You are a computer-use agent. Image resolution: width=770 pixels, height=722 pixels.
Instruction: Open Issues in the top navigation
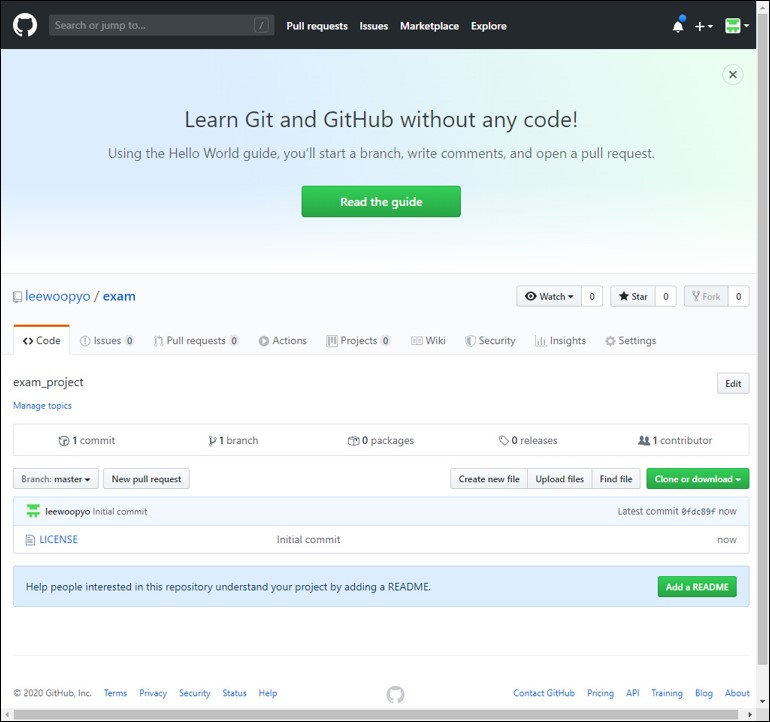point(373,26)
